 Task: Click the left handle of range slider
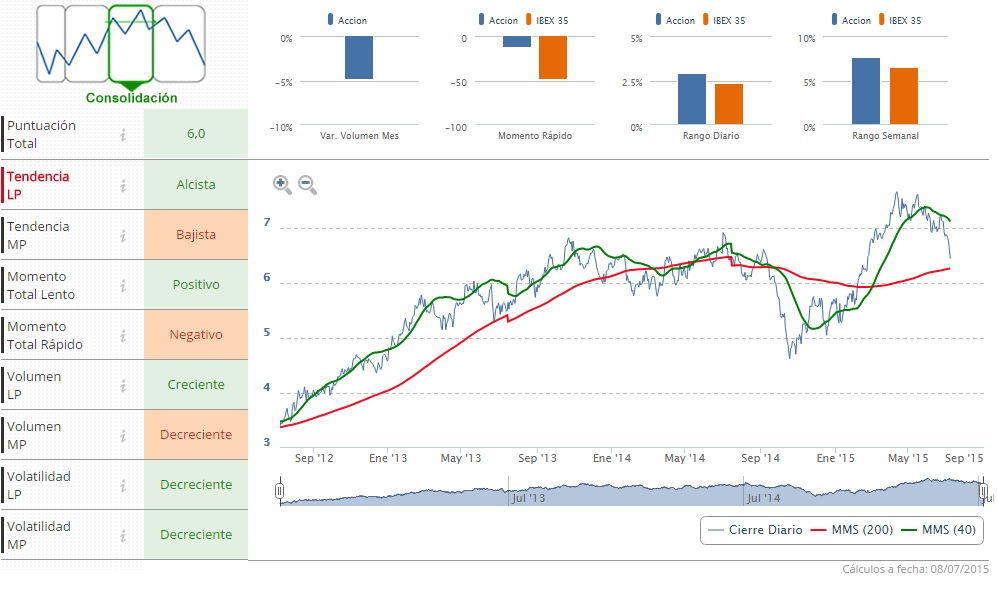coord(280,491)
